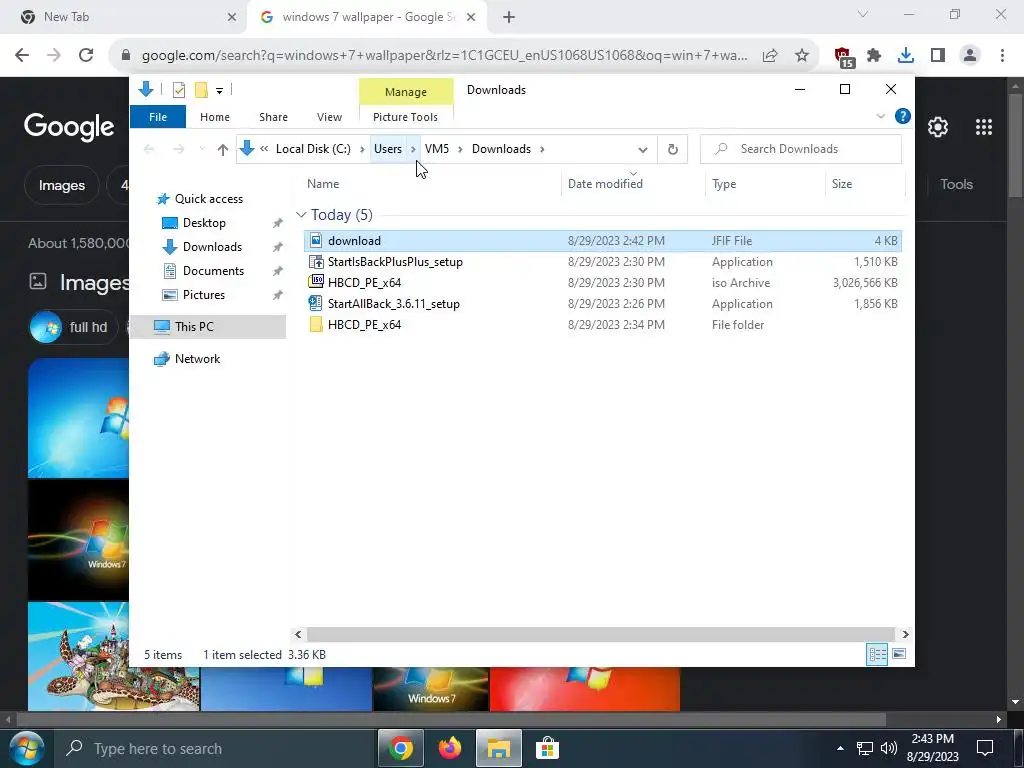Click the Explorer Forward navigation arrow
The width and height of the screenshot is (1024, 768).
point(178,150)
